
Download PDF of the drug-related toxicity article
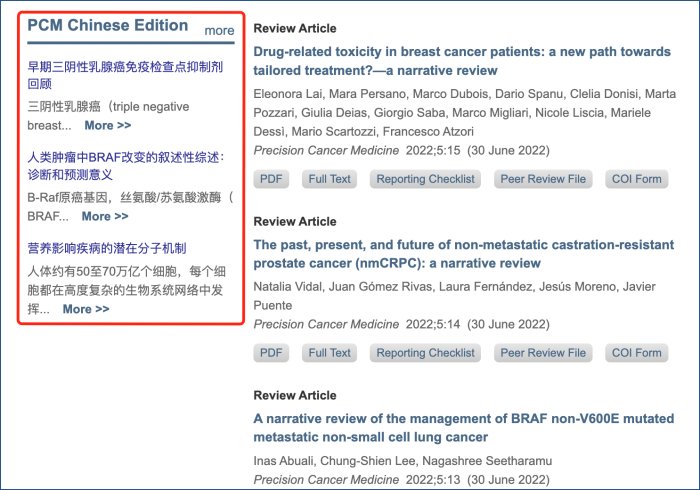(271, 179)
